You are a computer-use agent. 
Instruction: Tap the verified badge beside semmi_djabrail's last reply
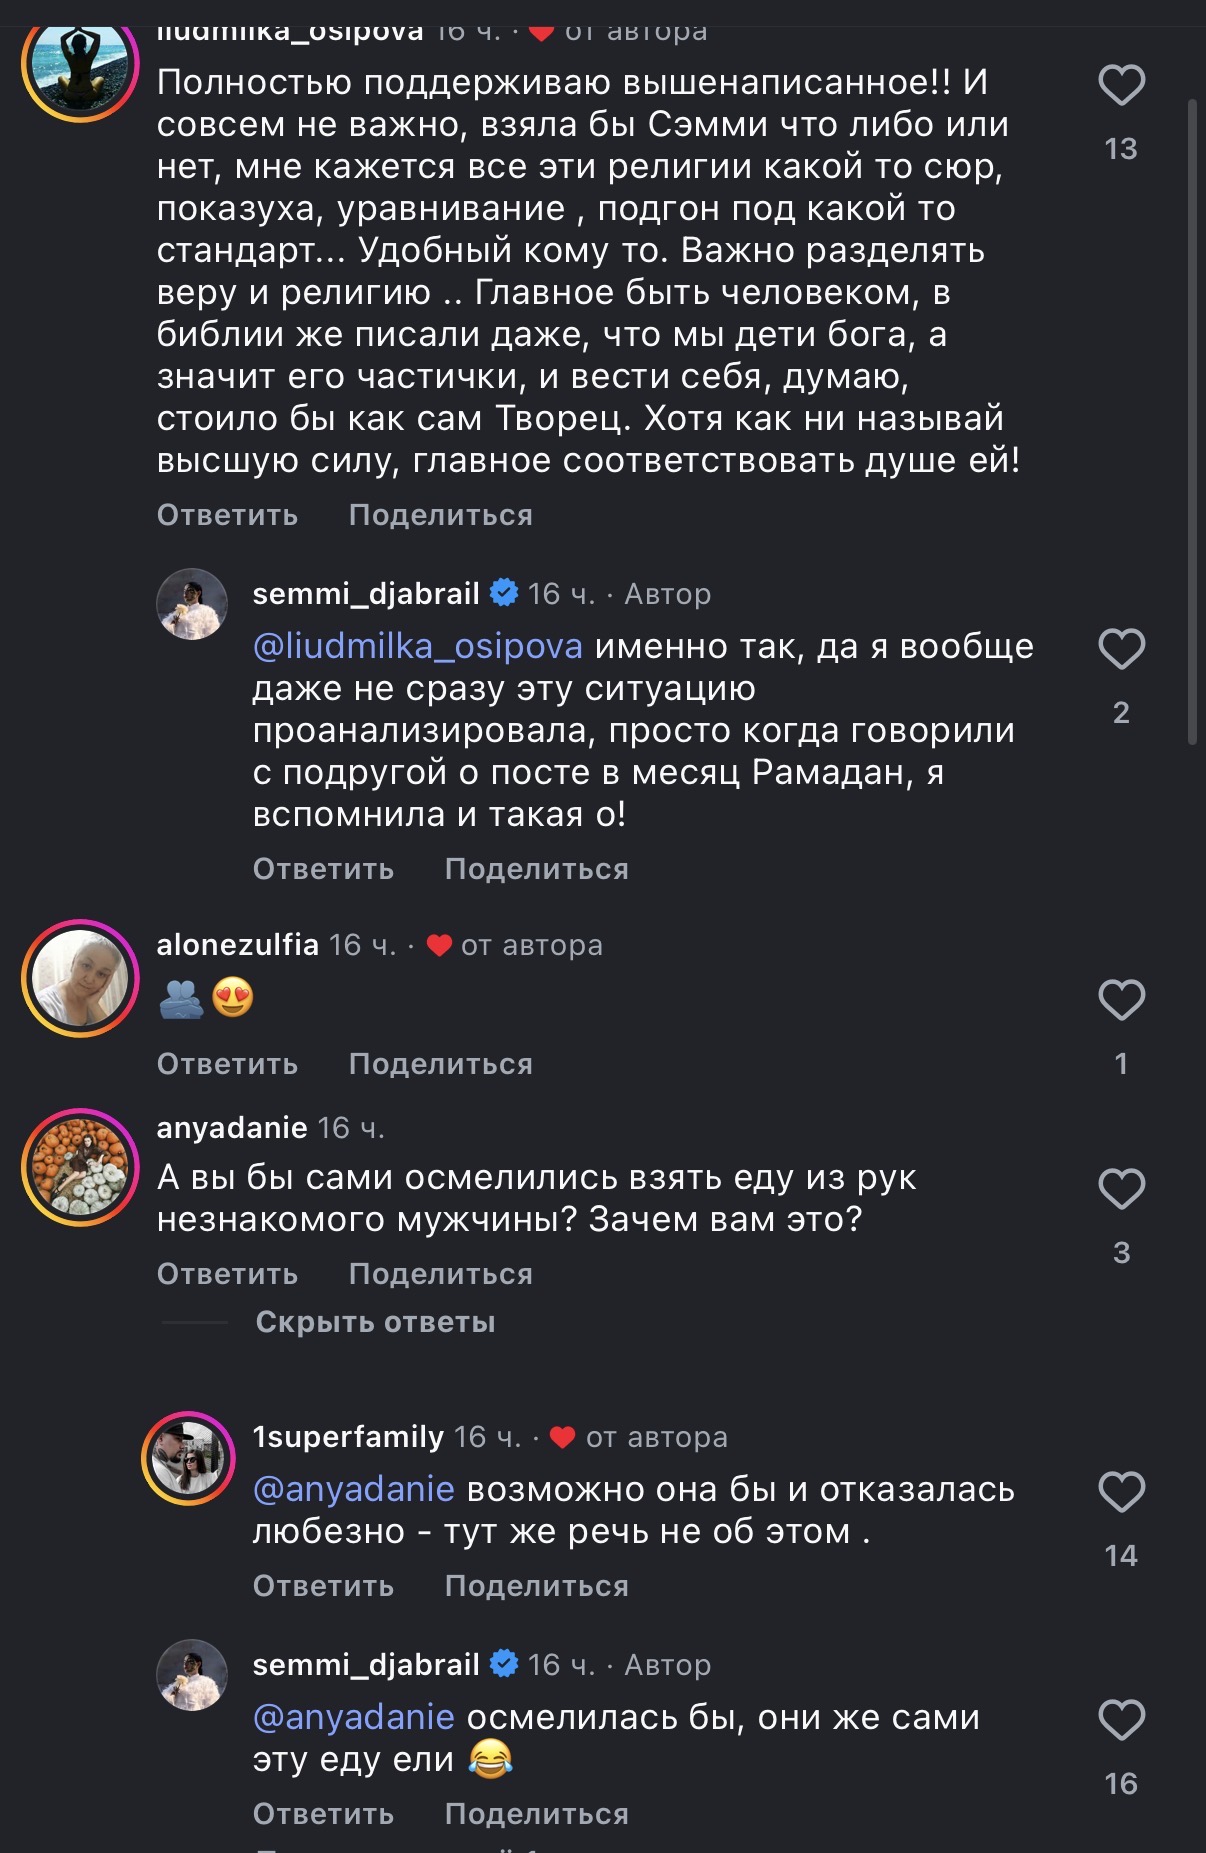tap(504, 1664)
